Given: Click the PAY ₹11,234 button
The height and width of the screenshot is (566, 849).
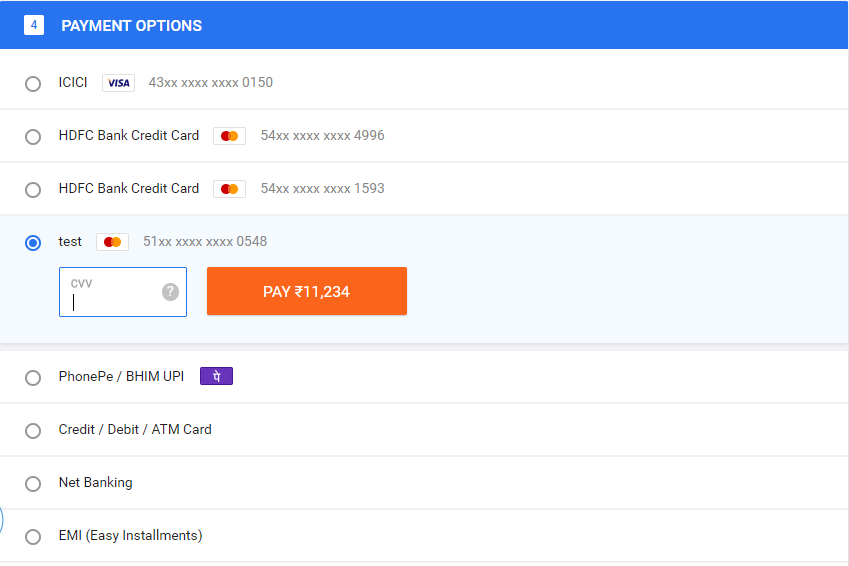Looking at the screenshot, I should 307,291.
